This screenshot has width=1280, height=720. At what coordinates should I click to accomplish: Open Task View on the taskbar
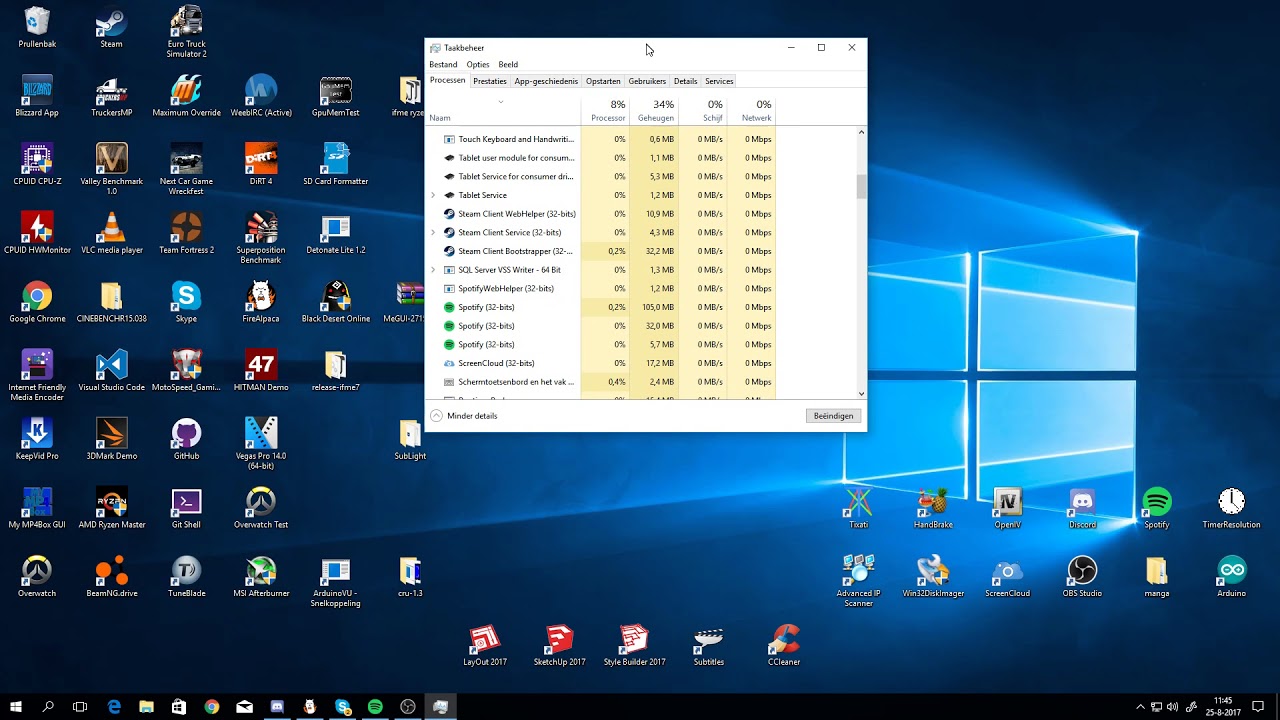80,707
